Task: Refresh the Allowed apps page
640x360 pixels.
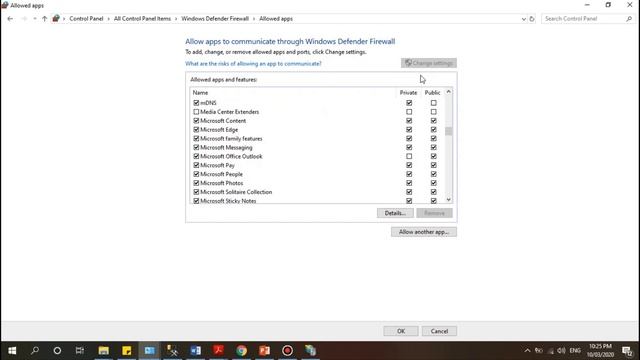Action: point(532,19)
